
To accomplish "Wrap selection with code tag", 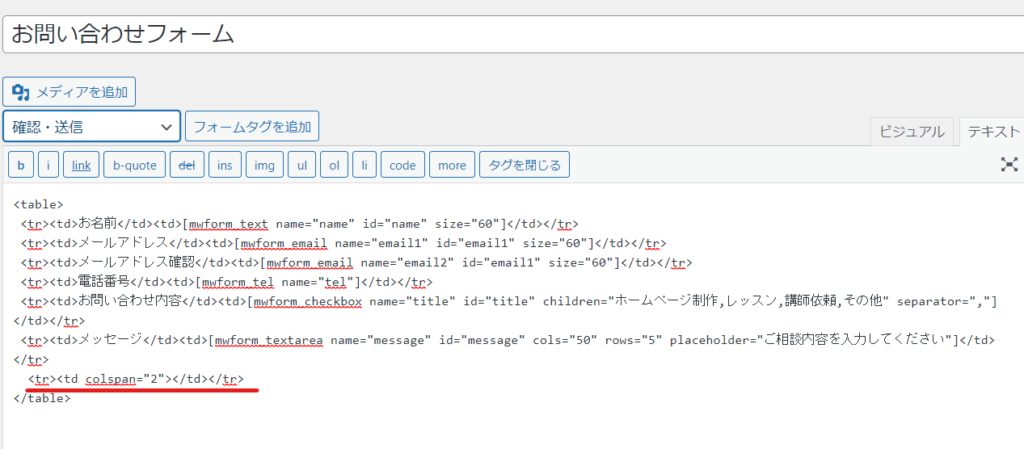I will pos(402,165).
